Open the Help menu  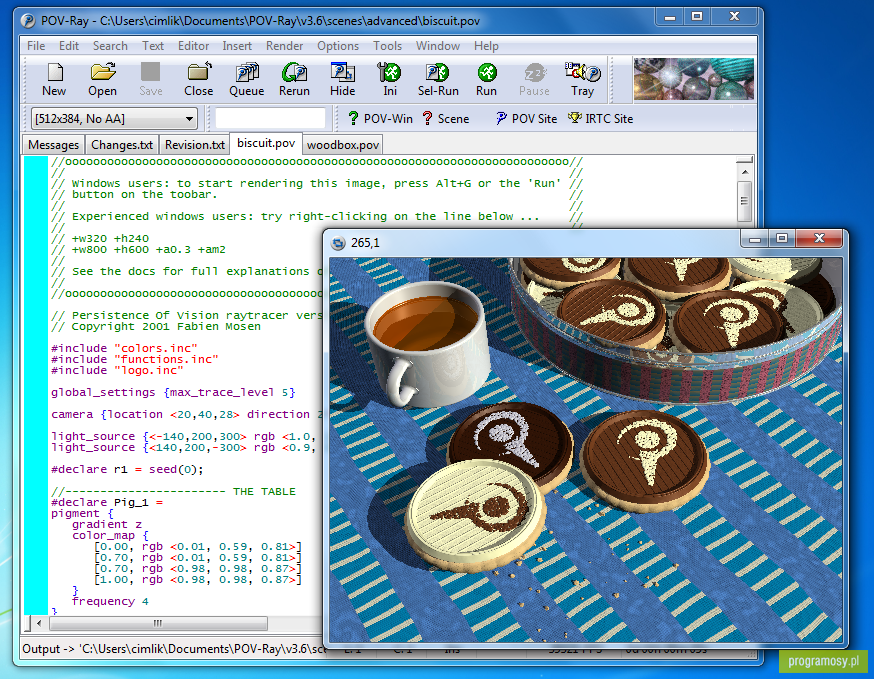coord(486,46)
